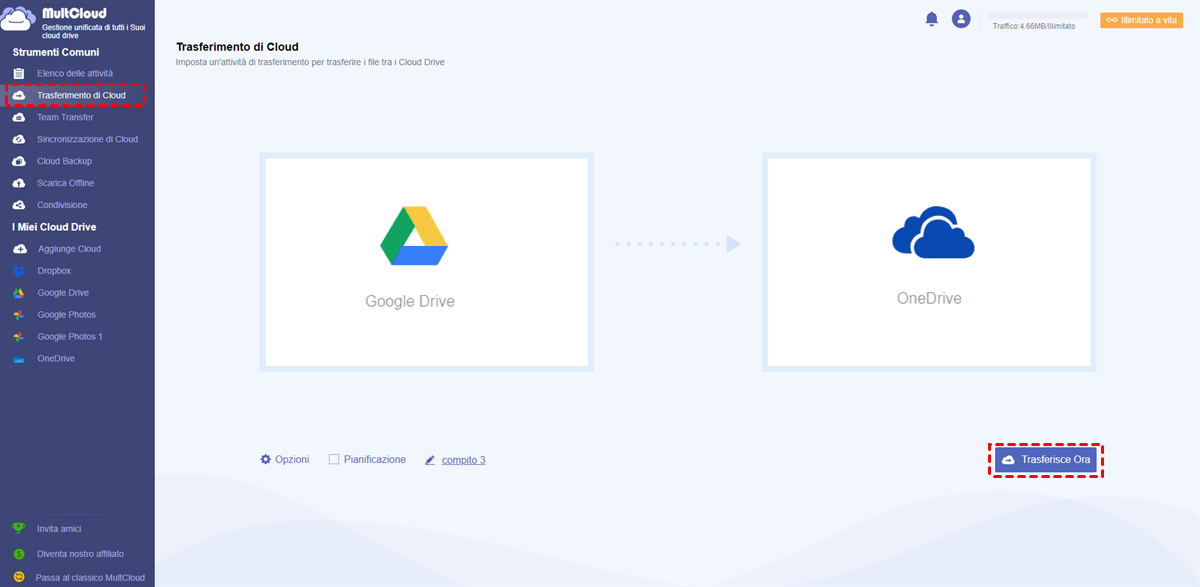Screen dimensions: 1200x587
Task: Open the user account avatar icon
Action: 961,19
